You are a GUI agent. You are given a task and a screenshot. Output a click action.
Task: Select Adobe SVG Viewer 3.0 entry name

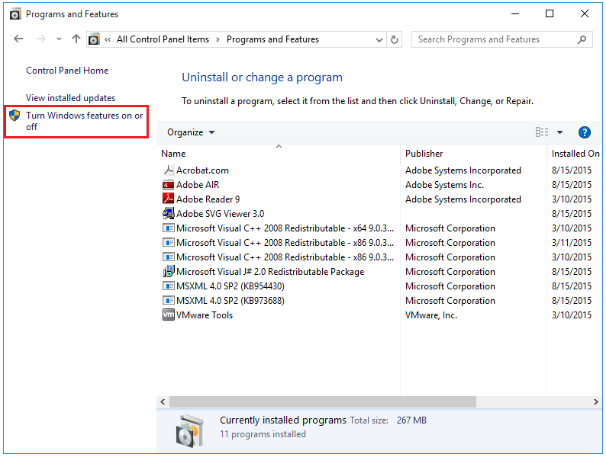(x=220, y=214)
